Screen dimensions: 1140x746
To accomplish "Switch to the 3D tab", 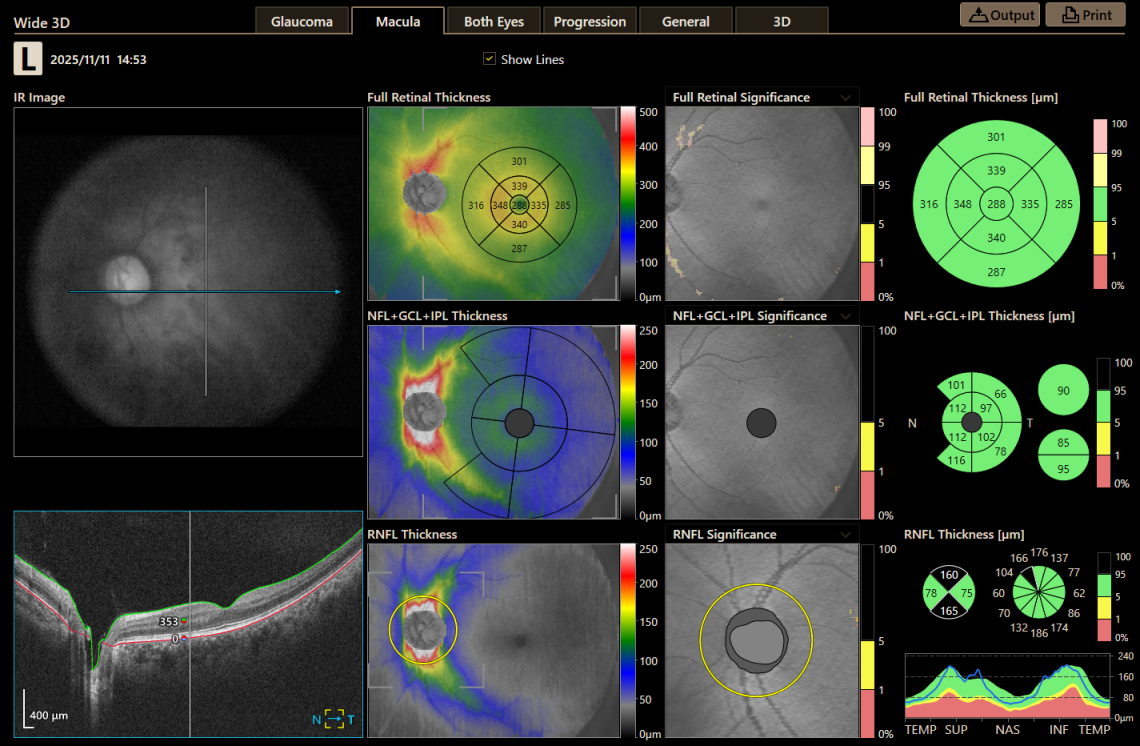I will pyautogui.click(x=781, y=19).
